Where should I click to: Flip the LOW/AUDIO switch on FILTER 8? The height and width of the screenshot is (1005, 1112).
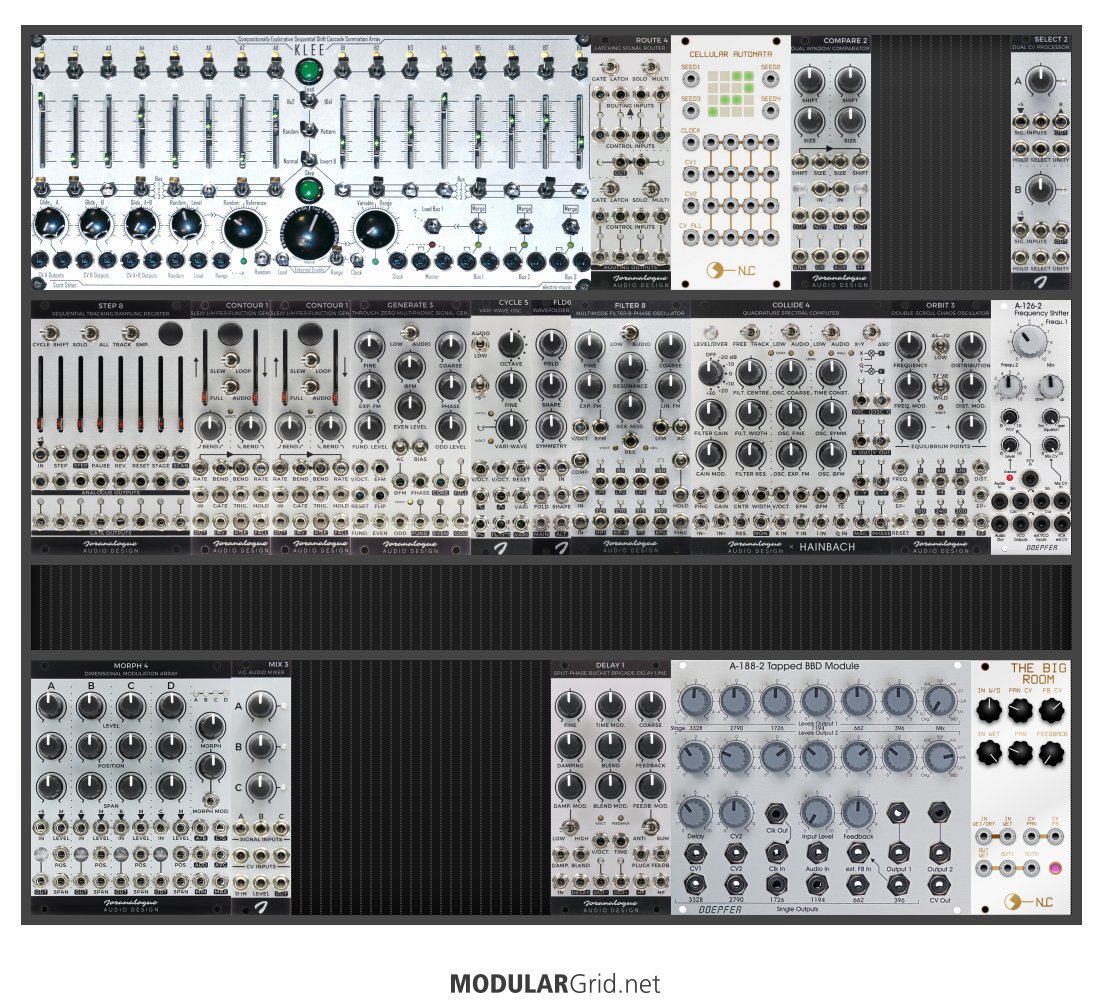629,333
